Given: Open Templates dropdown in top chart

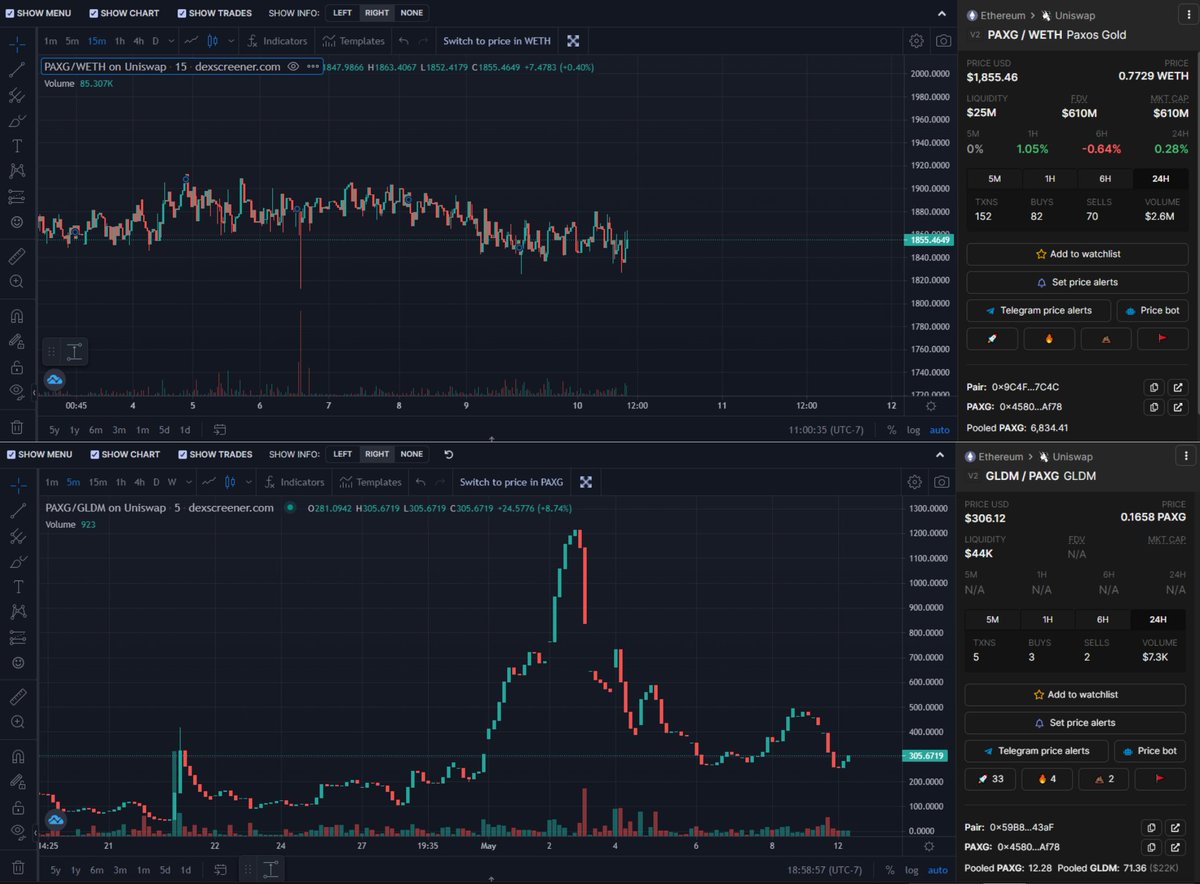Looking at the screenshot, I should click(x=352, y=41).
